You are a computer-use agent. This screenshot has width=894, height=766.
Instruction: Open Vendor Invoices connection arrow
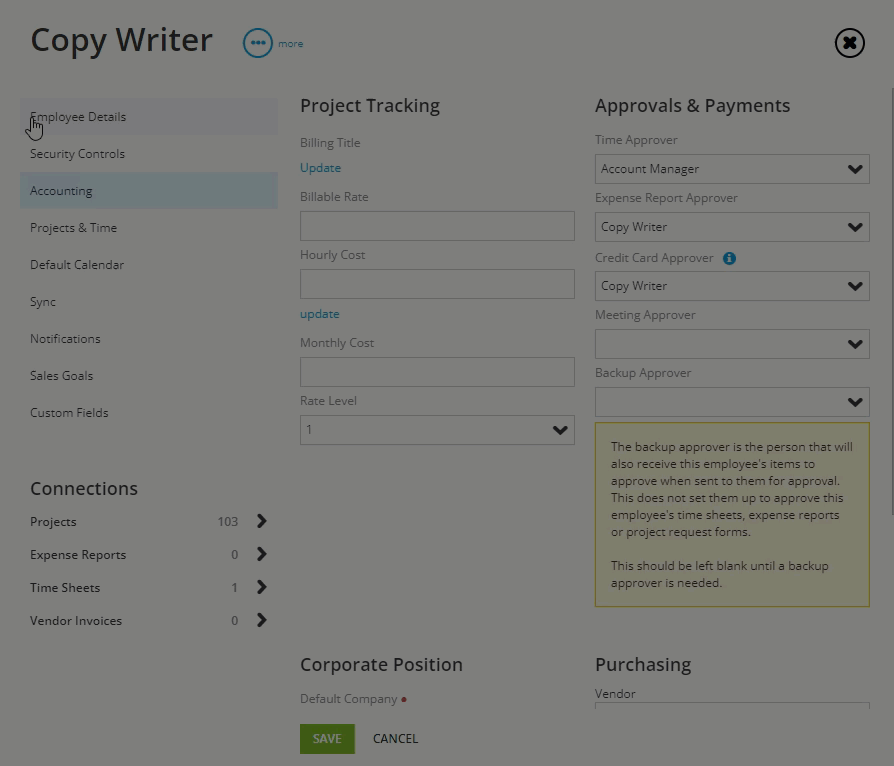262,621
